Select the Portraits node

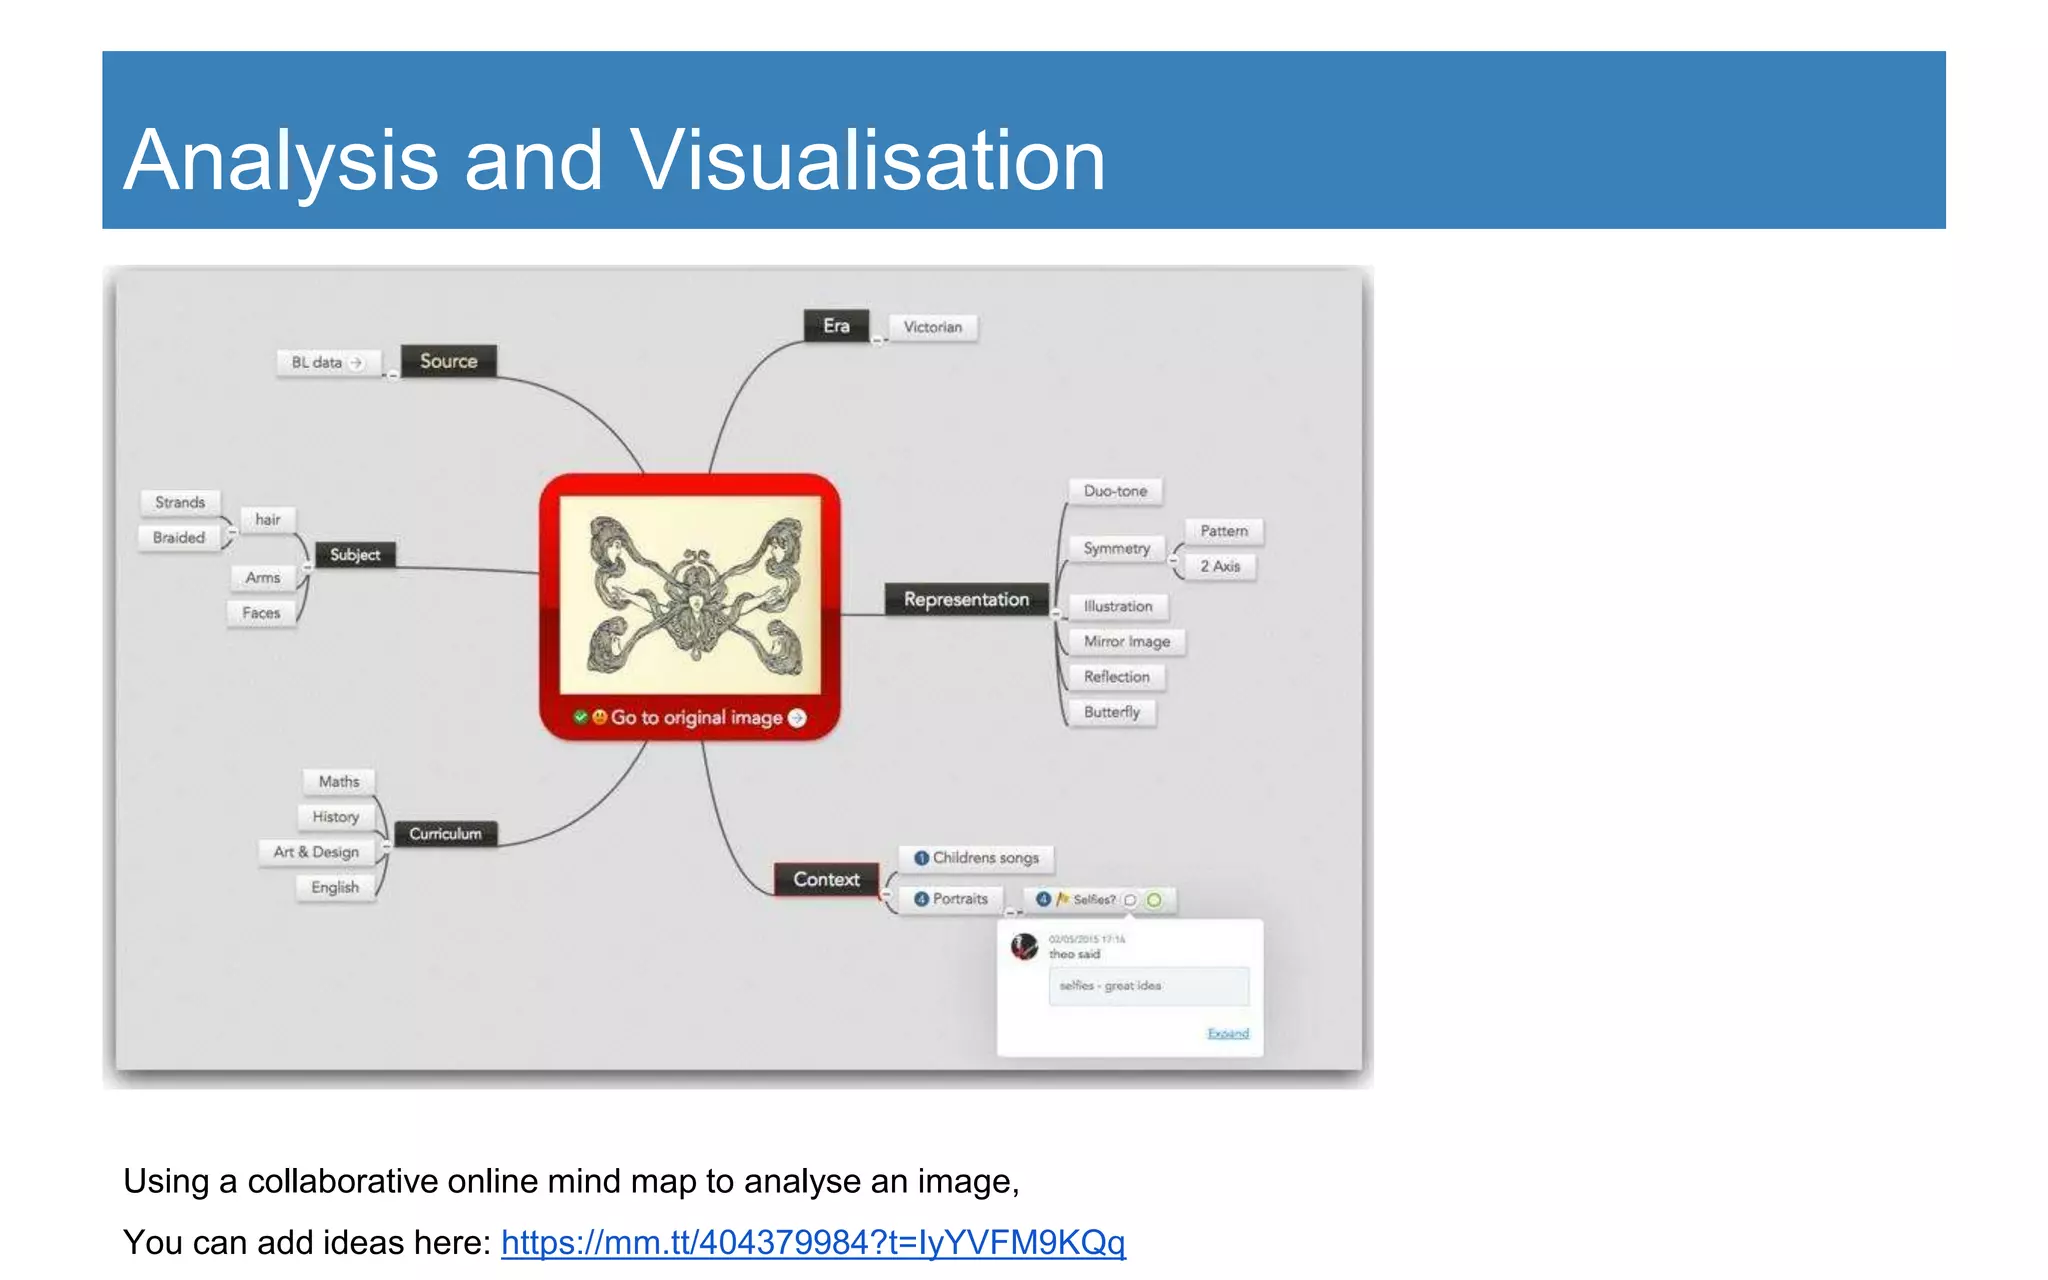pyautogui.click(x=952, y=899)
